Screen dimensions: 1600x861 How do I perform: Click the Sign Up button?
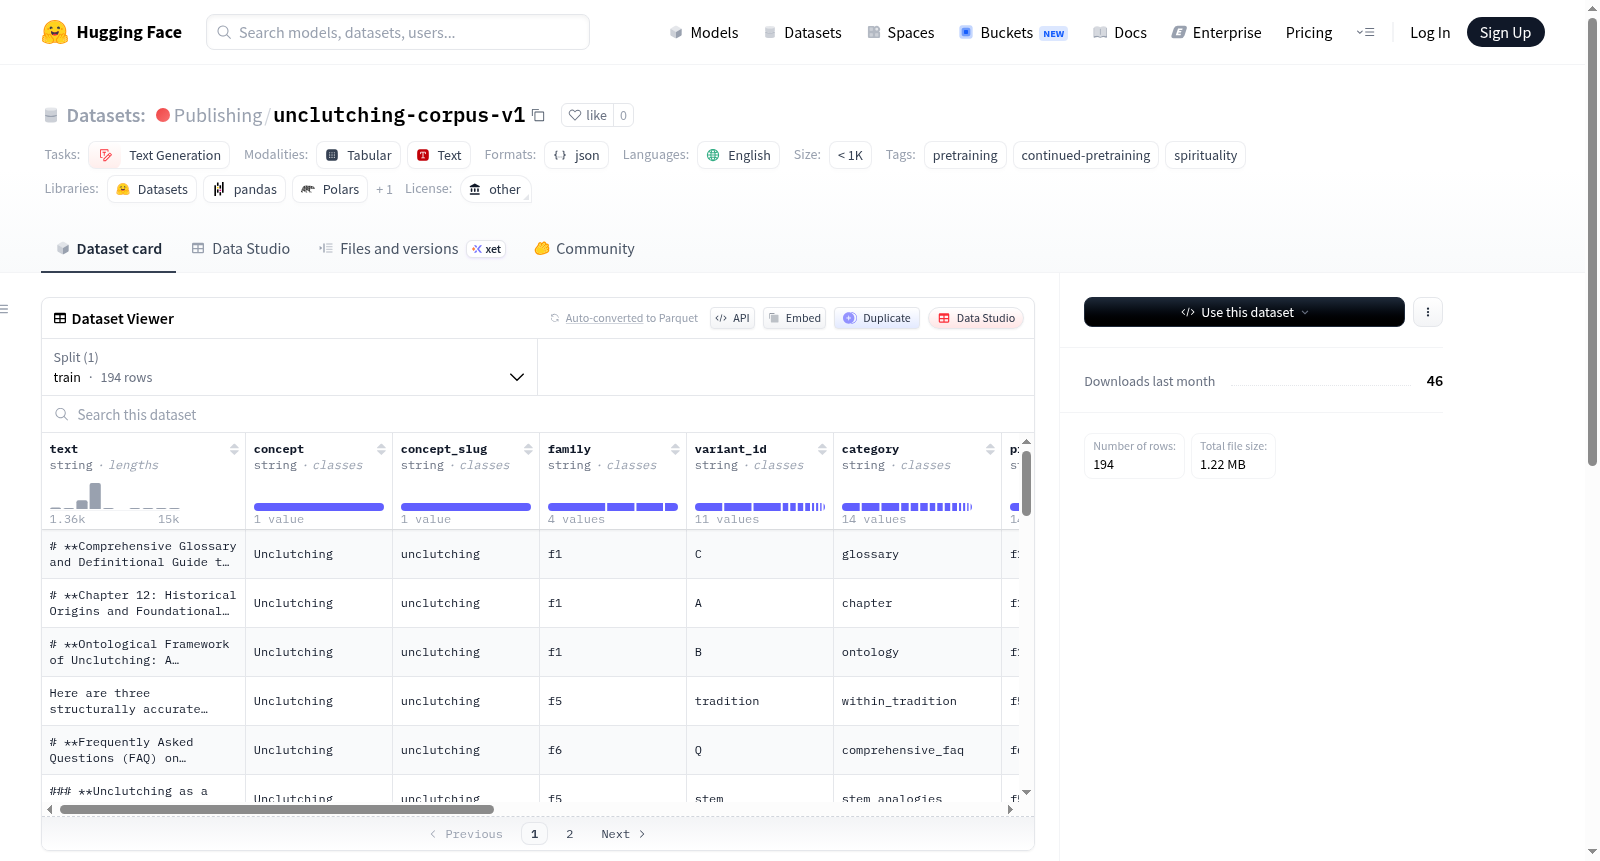pos(1505,32)
